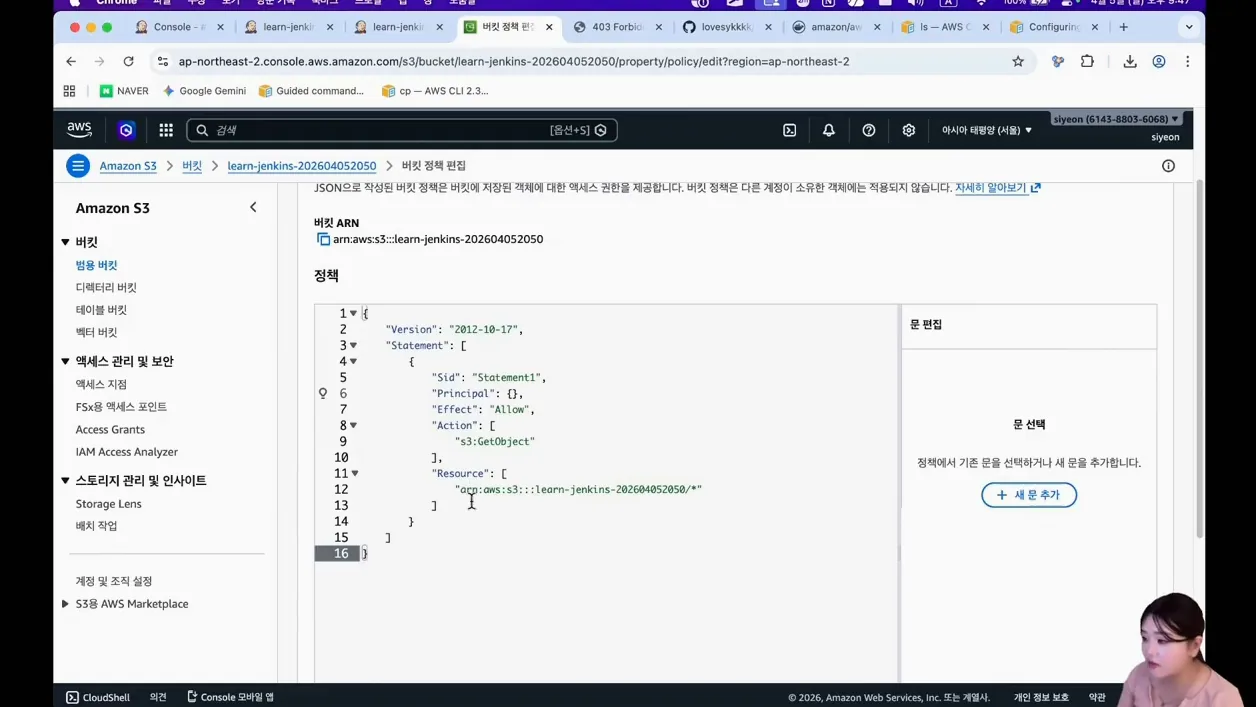Fold the Action array at line 8
The width and height of the screenshot is (1256, 707).
353,425
